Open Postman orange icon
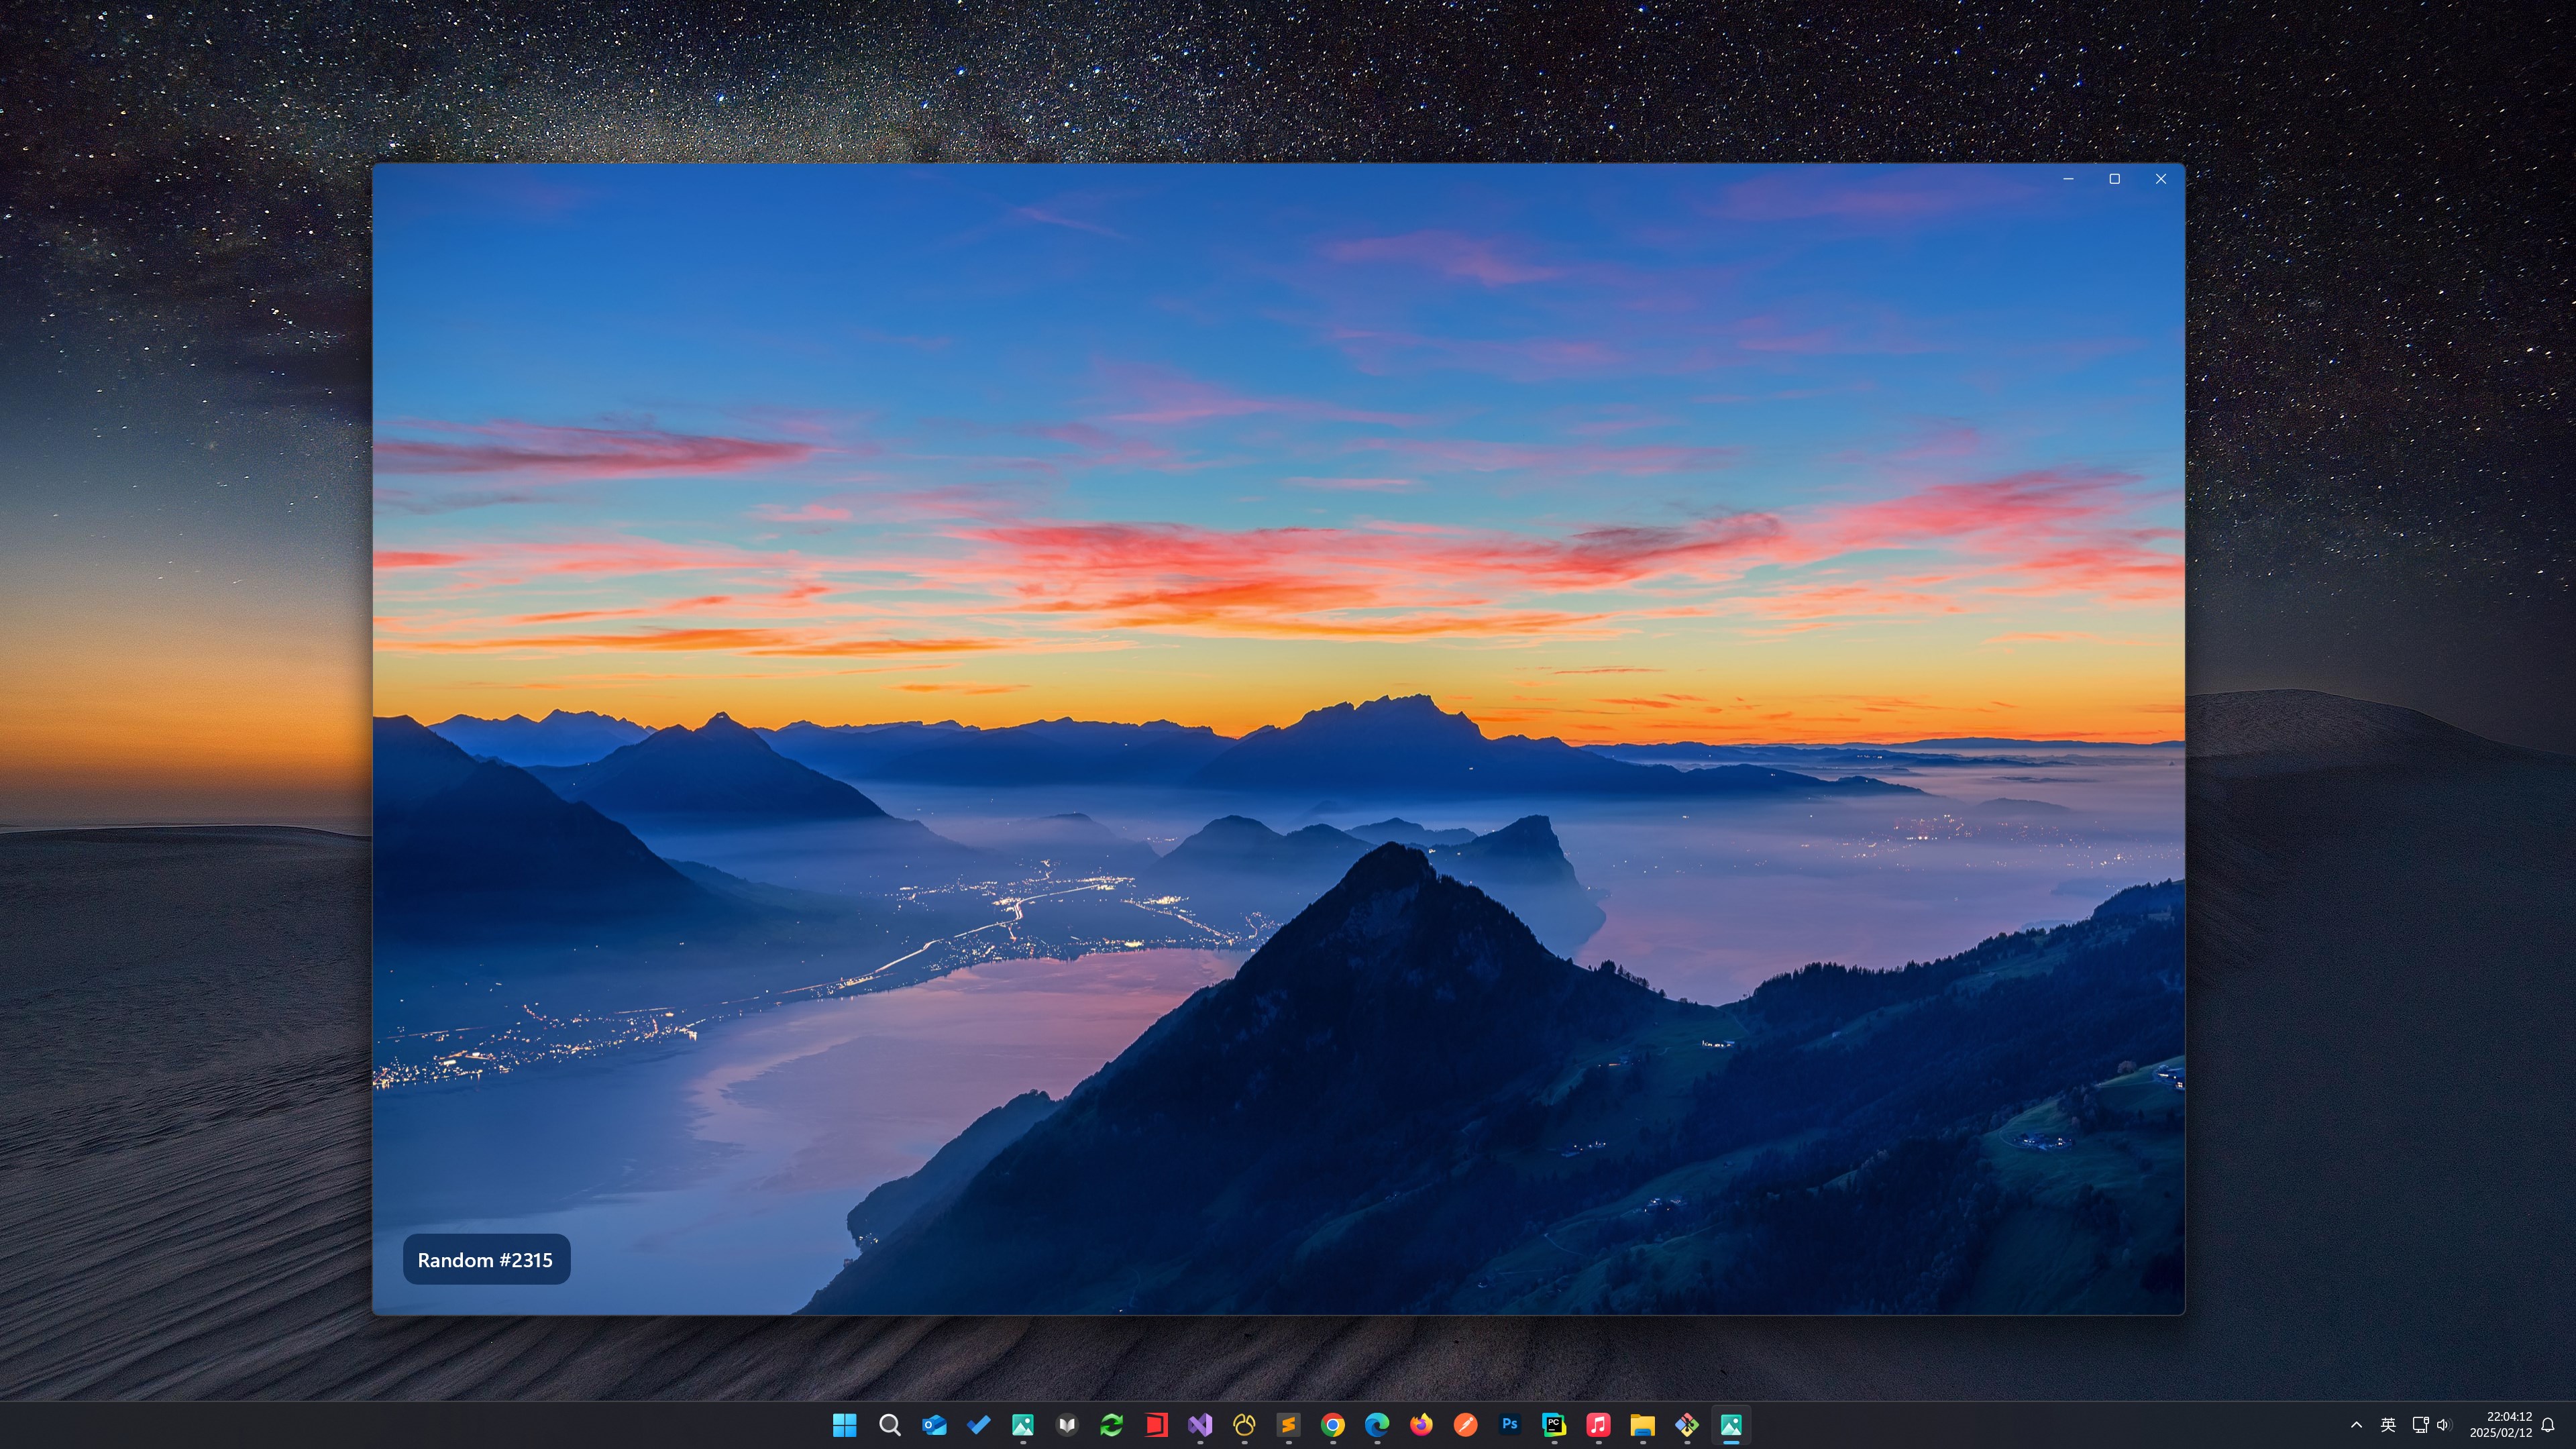Screen dimensions: 2576x1449 pos(1465,1425)
